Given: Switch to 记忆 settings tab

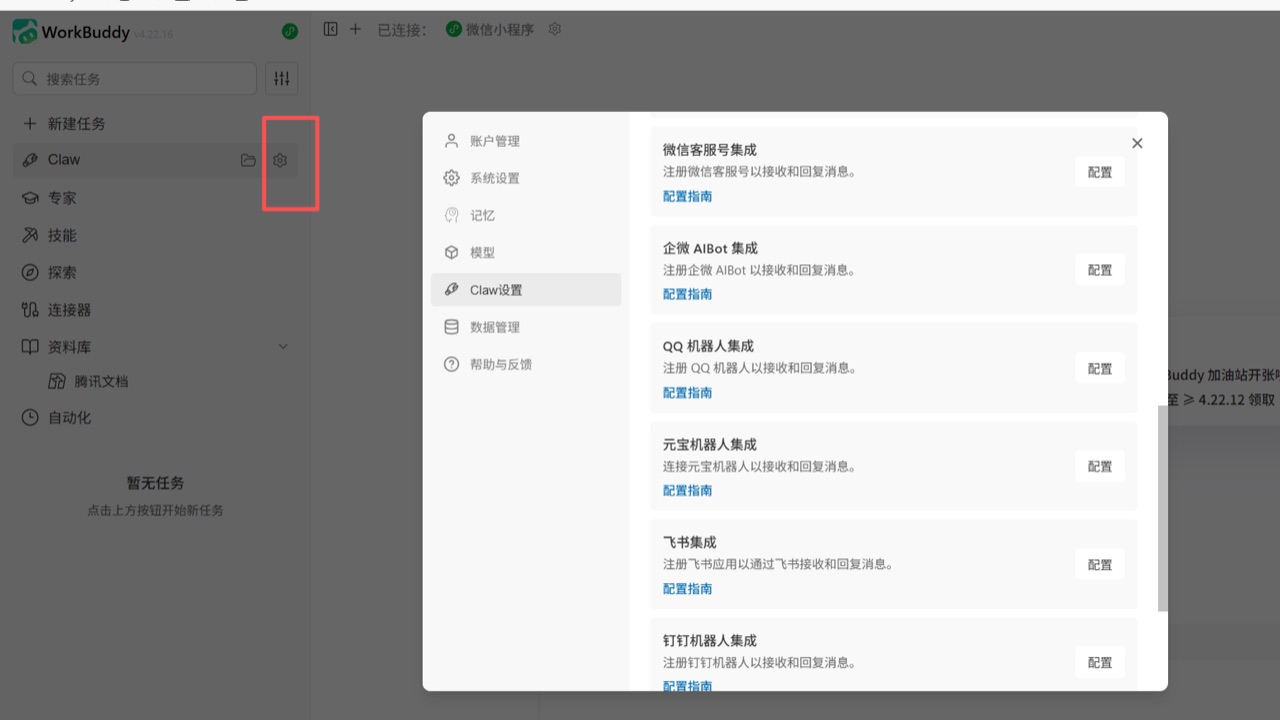Looking at the screenshot, I should pos(526,215).
